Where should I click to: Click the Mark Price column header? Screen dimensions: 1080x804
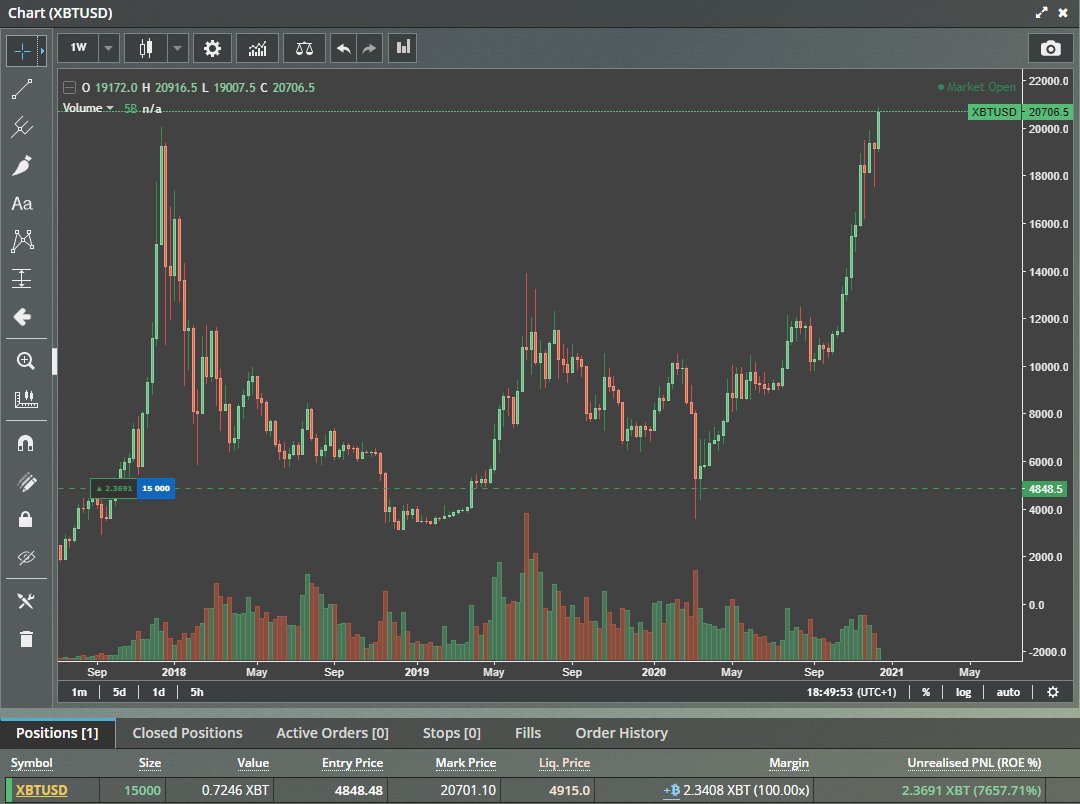tap(466, 763)
